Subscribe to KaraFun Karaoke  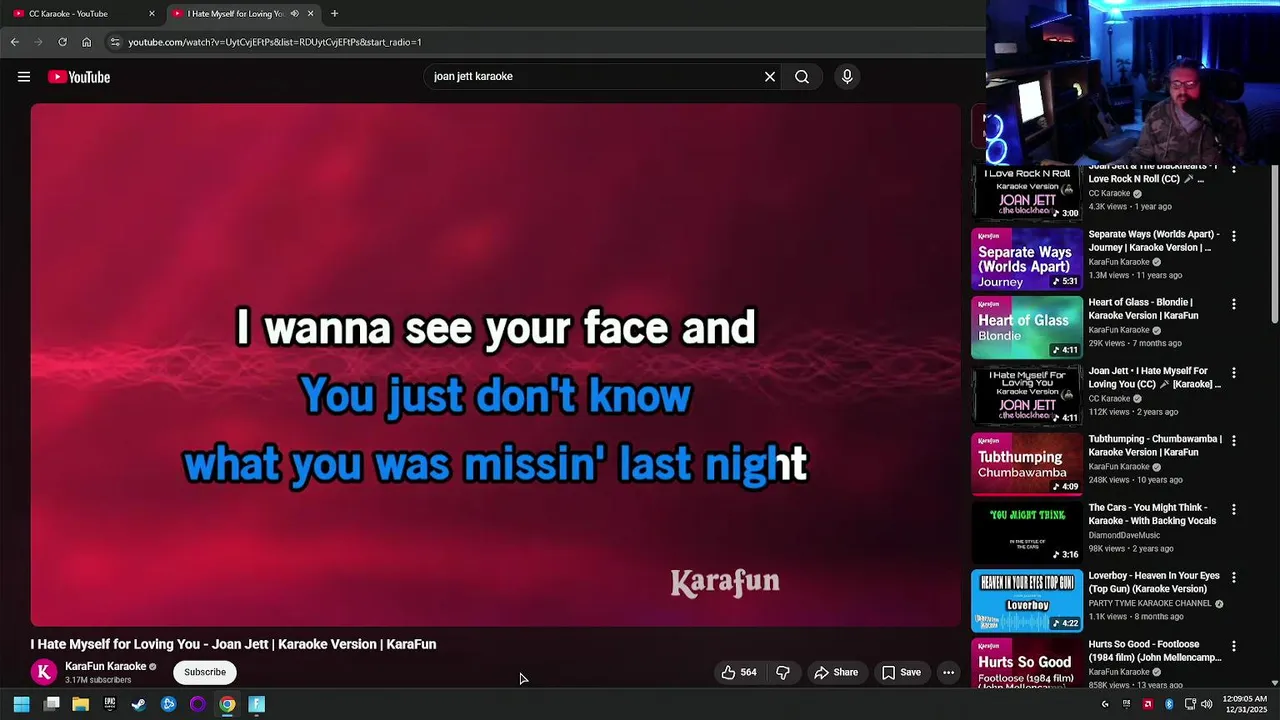205,672
